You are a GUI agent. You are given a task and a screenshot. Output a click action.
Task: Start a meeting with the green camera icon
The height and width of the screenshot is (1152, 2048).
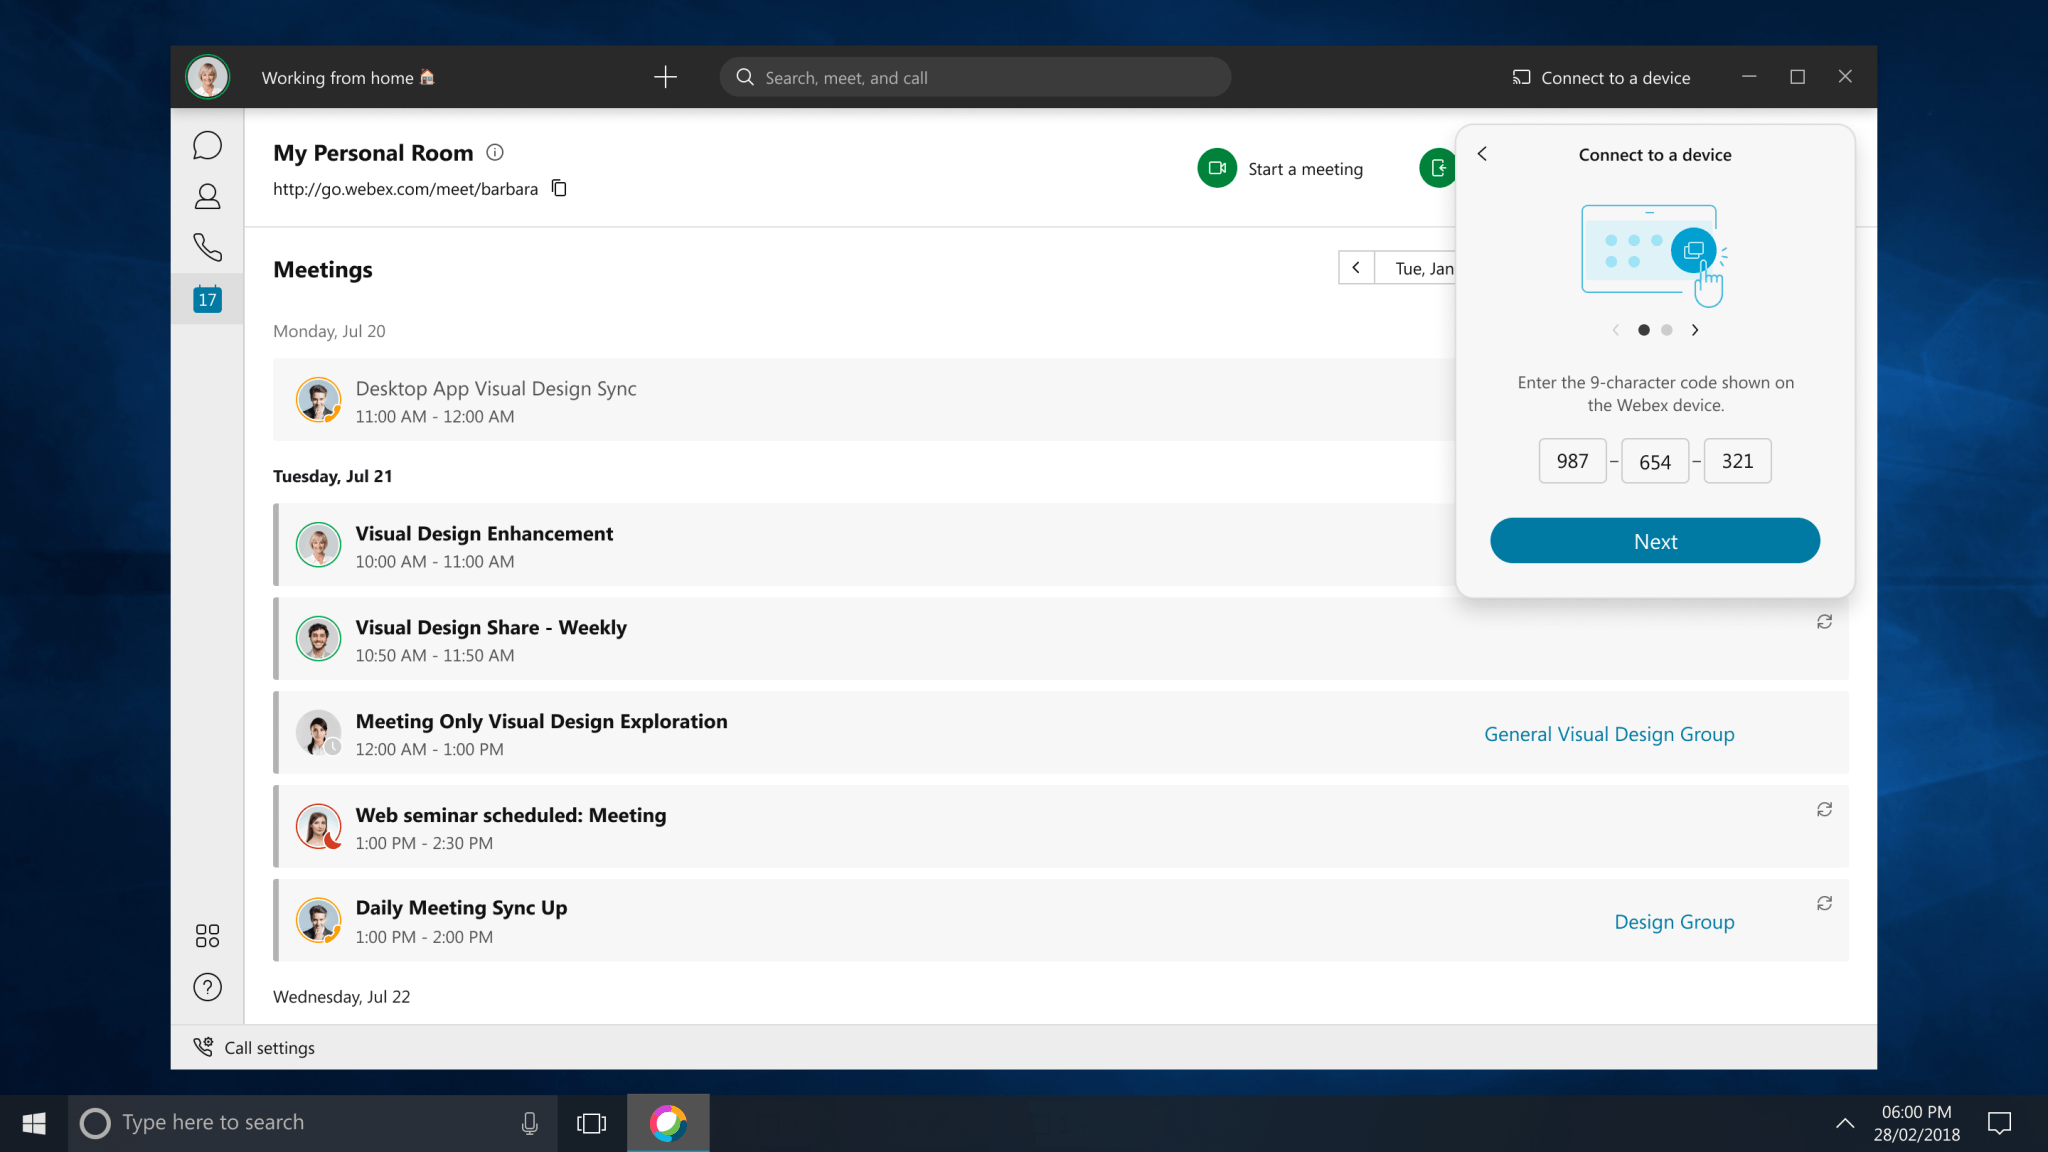pos(1216,168)
